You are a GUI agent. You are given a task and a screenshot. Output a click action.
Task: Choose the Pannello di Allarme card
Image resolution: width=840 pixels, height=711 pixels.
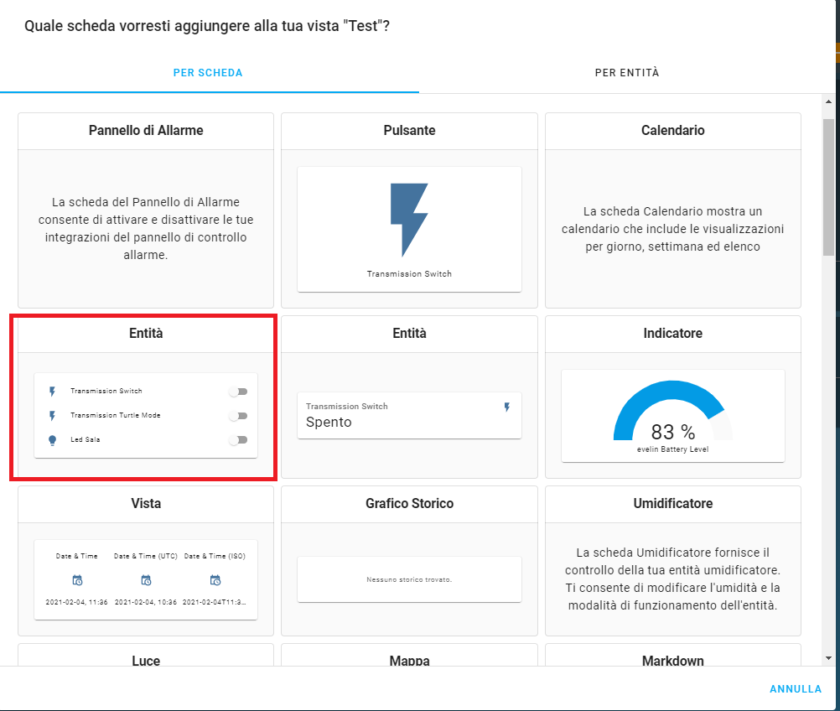(146, 210)
